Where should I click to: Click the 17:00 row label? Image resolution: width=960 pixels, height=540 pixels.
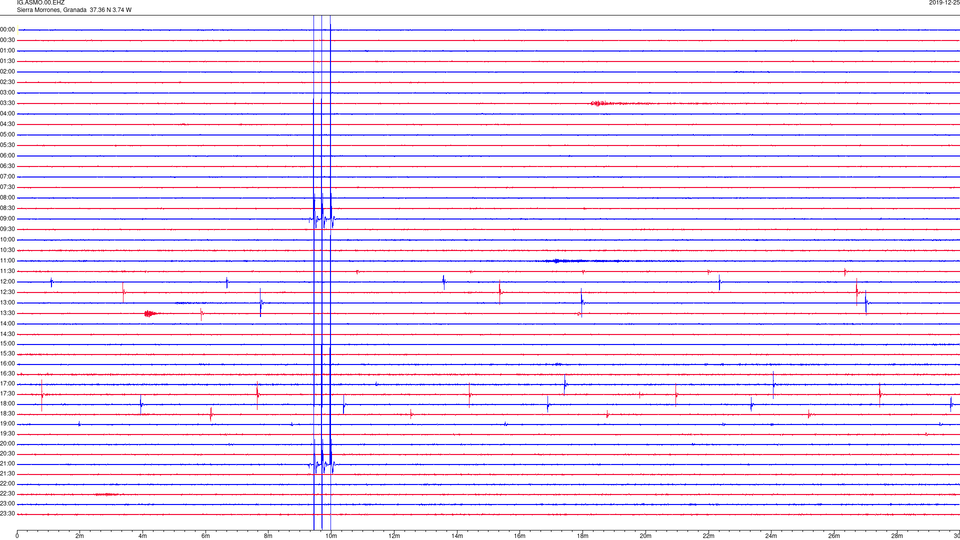[x=7, y=384]
